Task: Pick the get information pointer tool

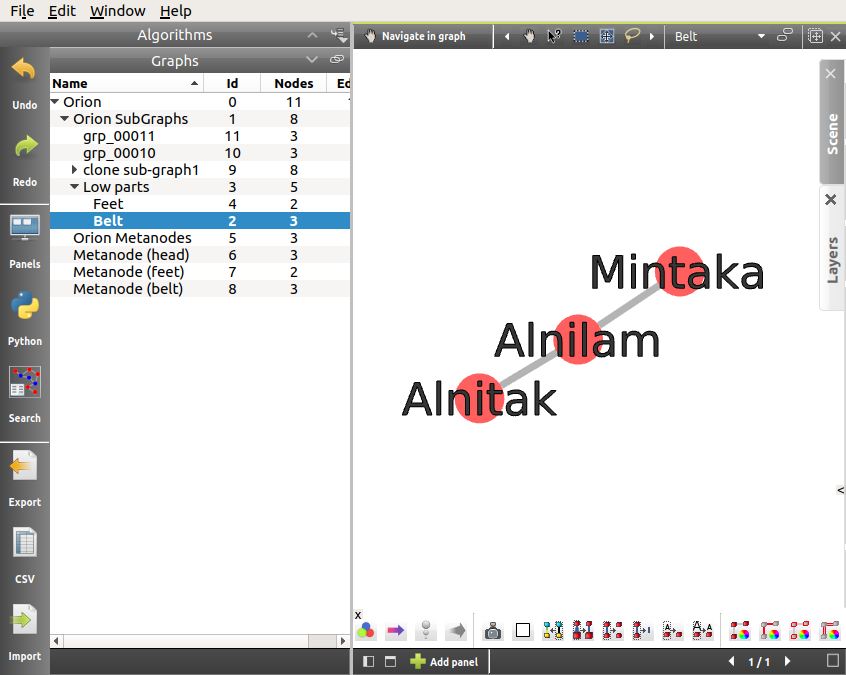Action: pos(554,36)
